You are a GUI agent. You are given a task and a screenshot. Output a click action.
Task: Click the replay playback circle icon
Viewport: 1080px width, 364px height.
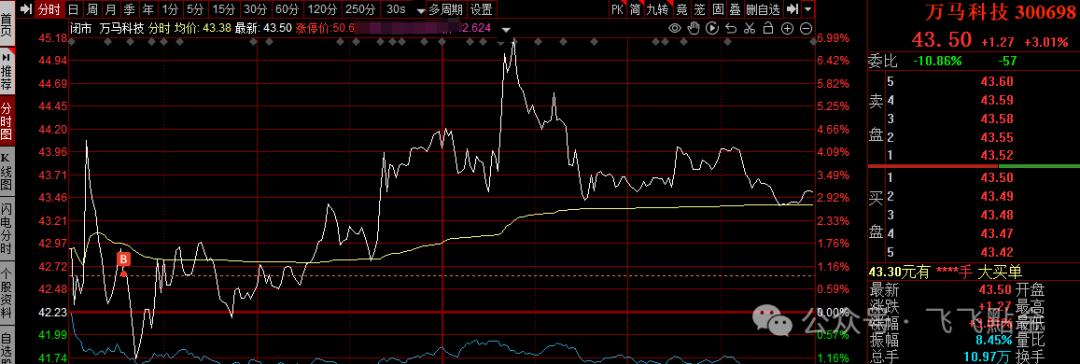click(713, 28)
